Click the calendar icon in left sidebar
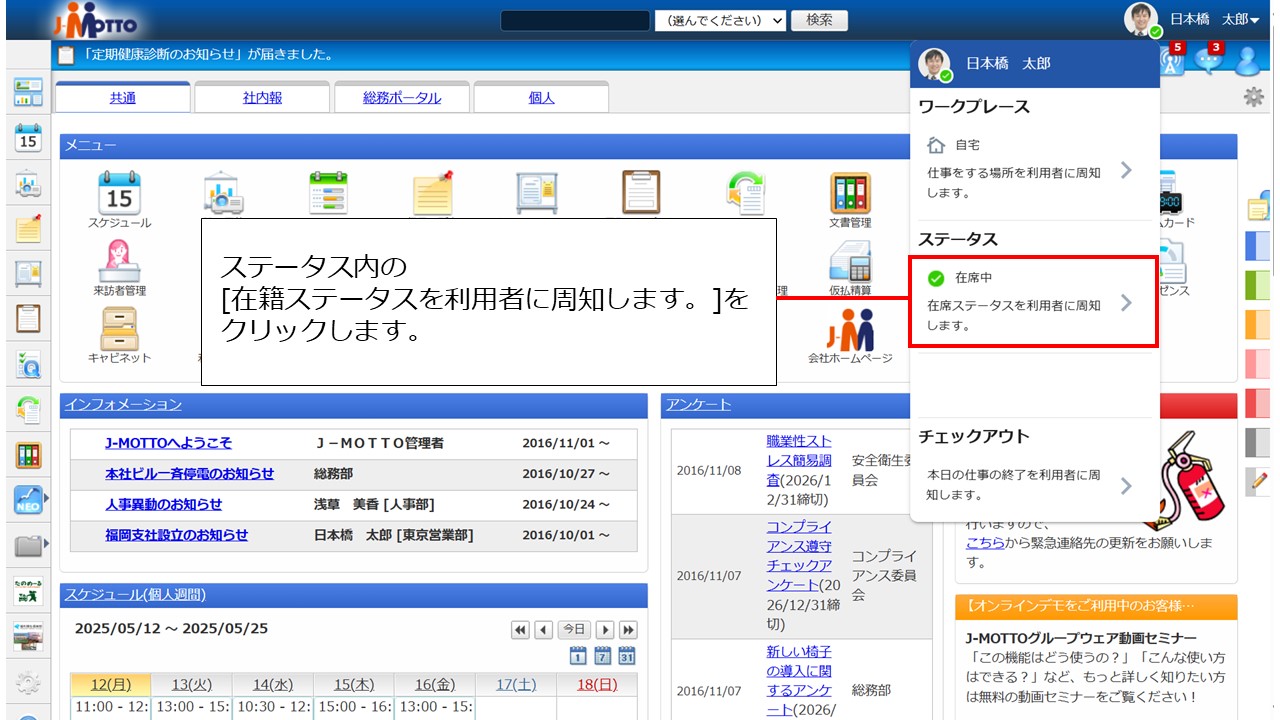Image resolution: width=1280 pixels, height=720 pixels. pos(28,138)
